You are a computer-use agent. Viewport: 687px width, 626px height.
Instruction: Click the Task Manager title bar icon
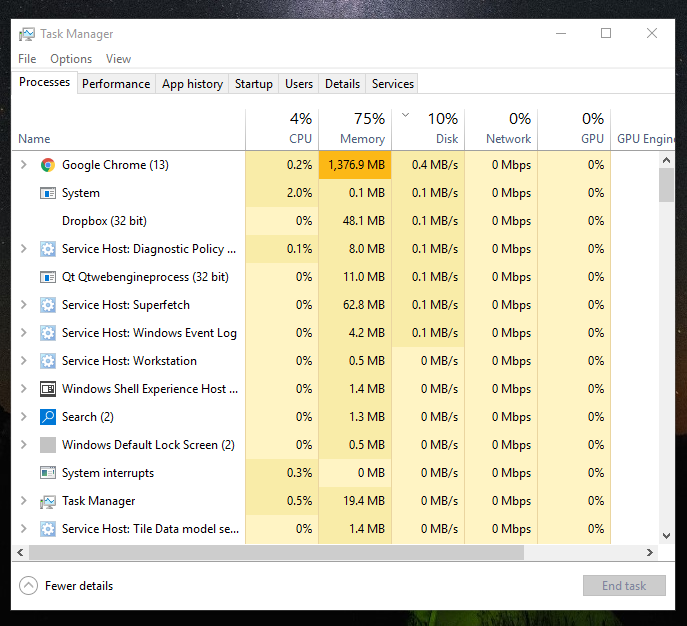pos(27,34)
